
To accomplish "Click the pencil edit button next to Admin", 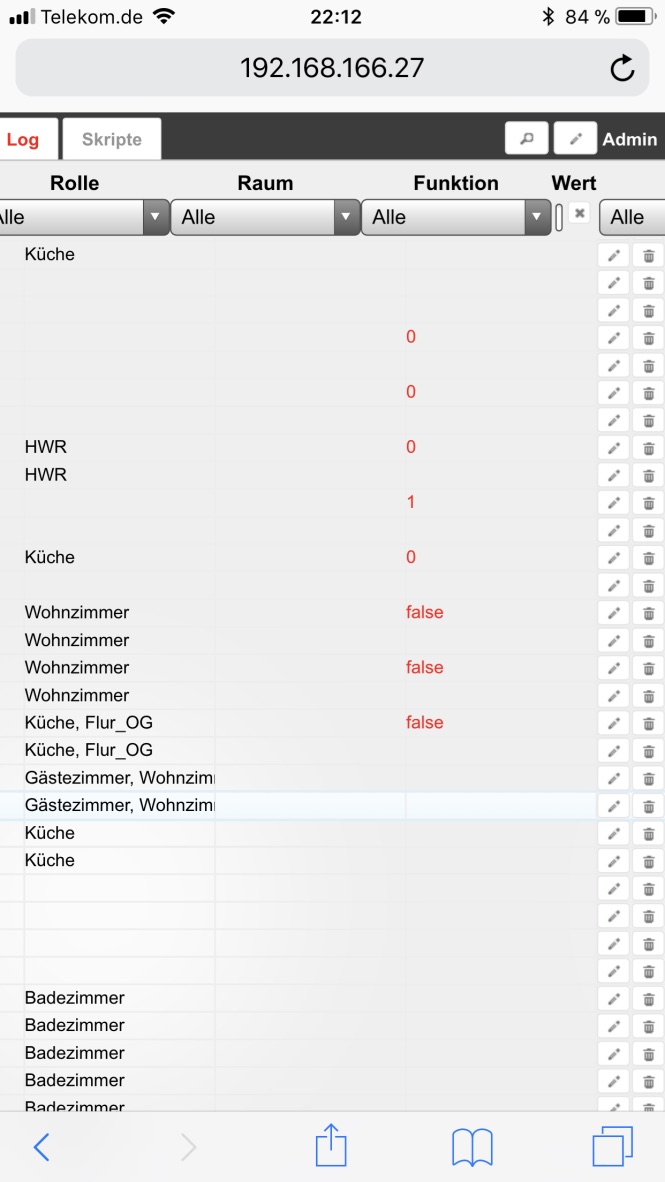I will 575,139.
